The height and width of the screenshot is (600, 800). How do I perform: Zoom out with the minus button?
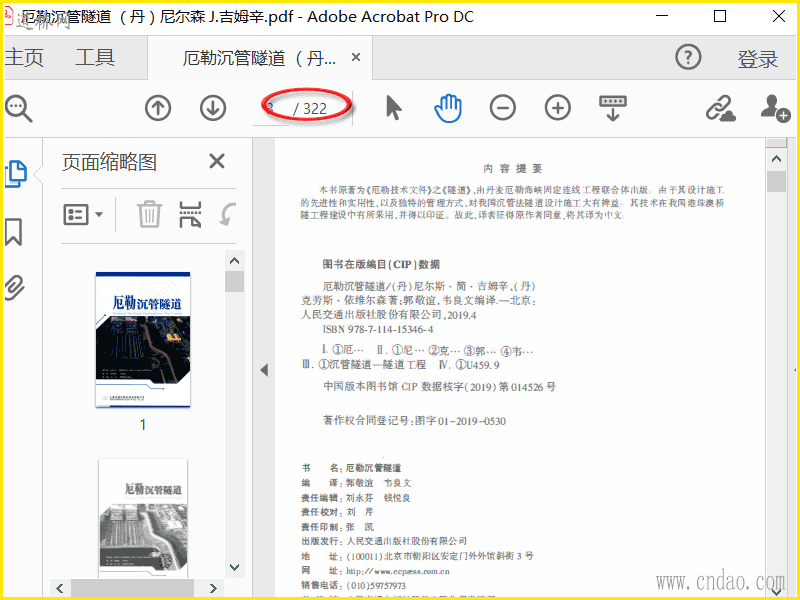pos(503,108)
